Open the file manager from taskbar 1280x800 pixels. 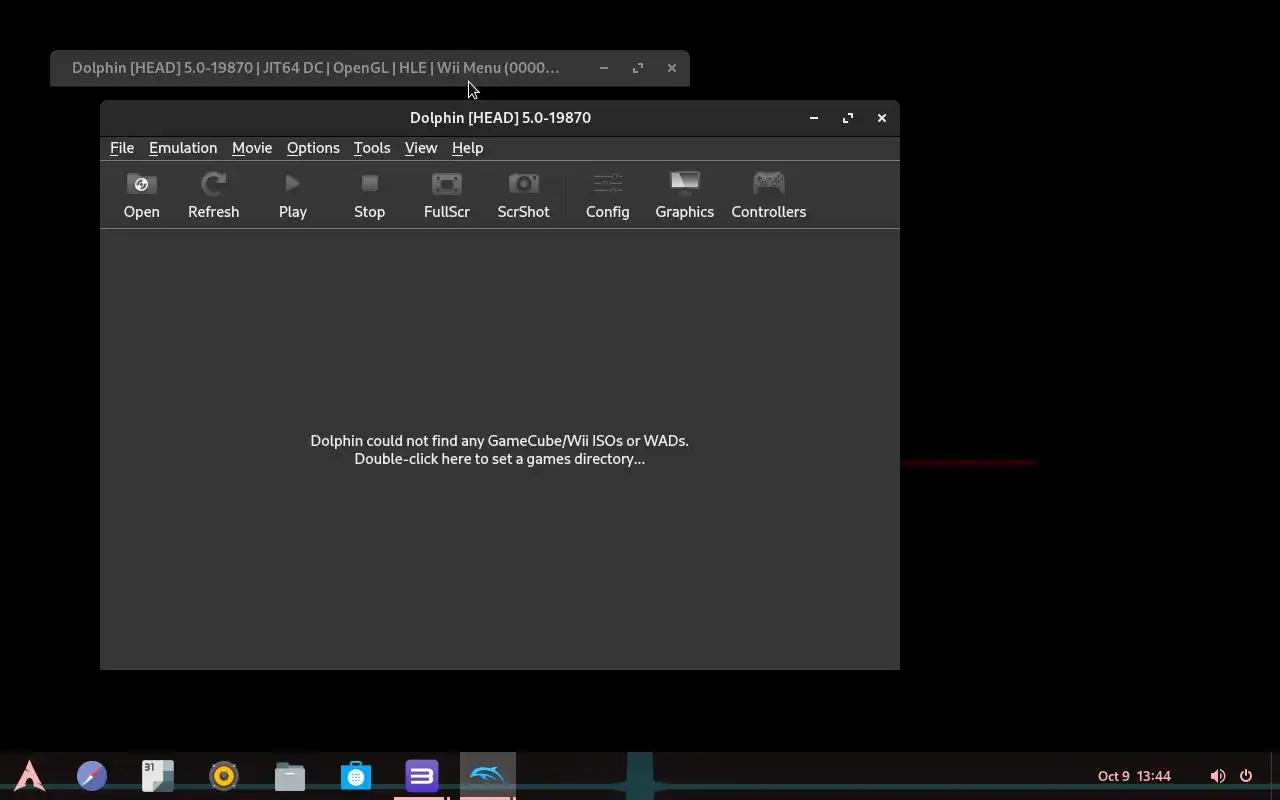click(290, 776)
